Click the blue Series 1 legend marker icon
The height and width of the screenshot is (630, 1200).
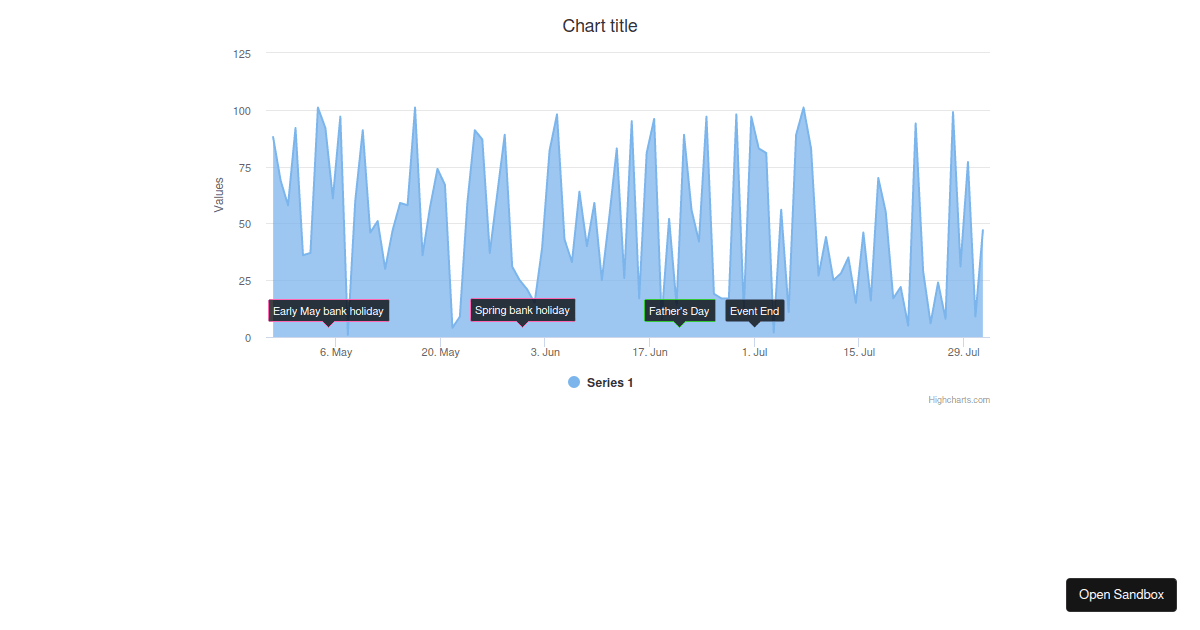point(573,382)
